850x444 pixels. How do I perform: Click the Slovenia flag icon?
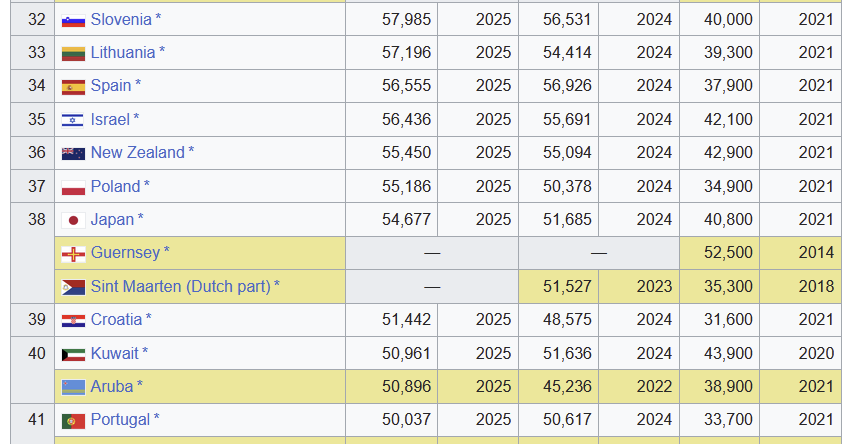73,20
